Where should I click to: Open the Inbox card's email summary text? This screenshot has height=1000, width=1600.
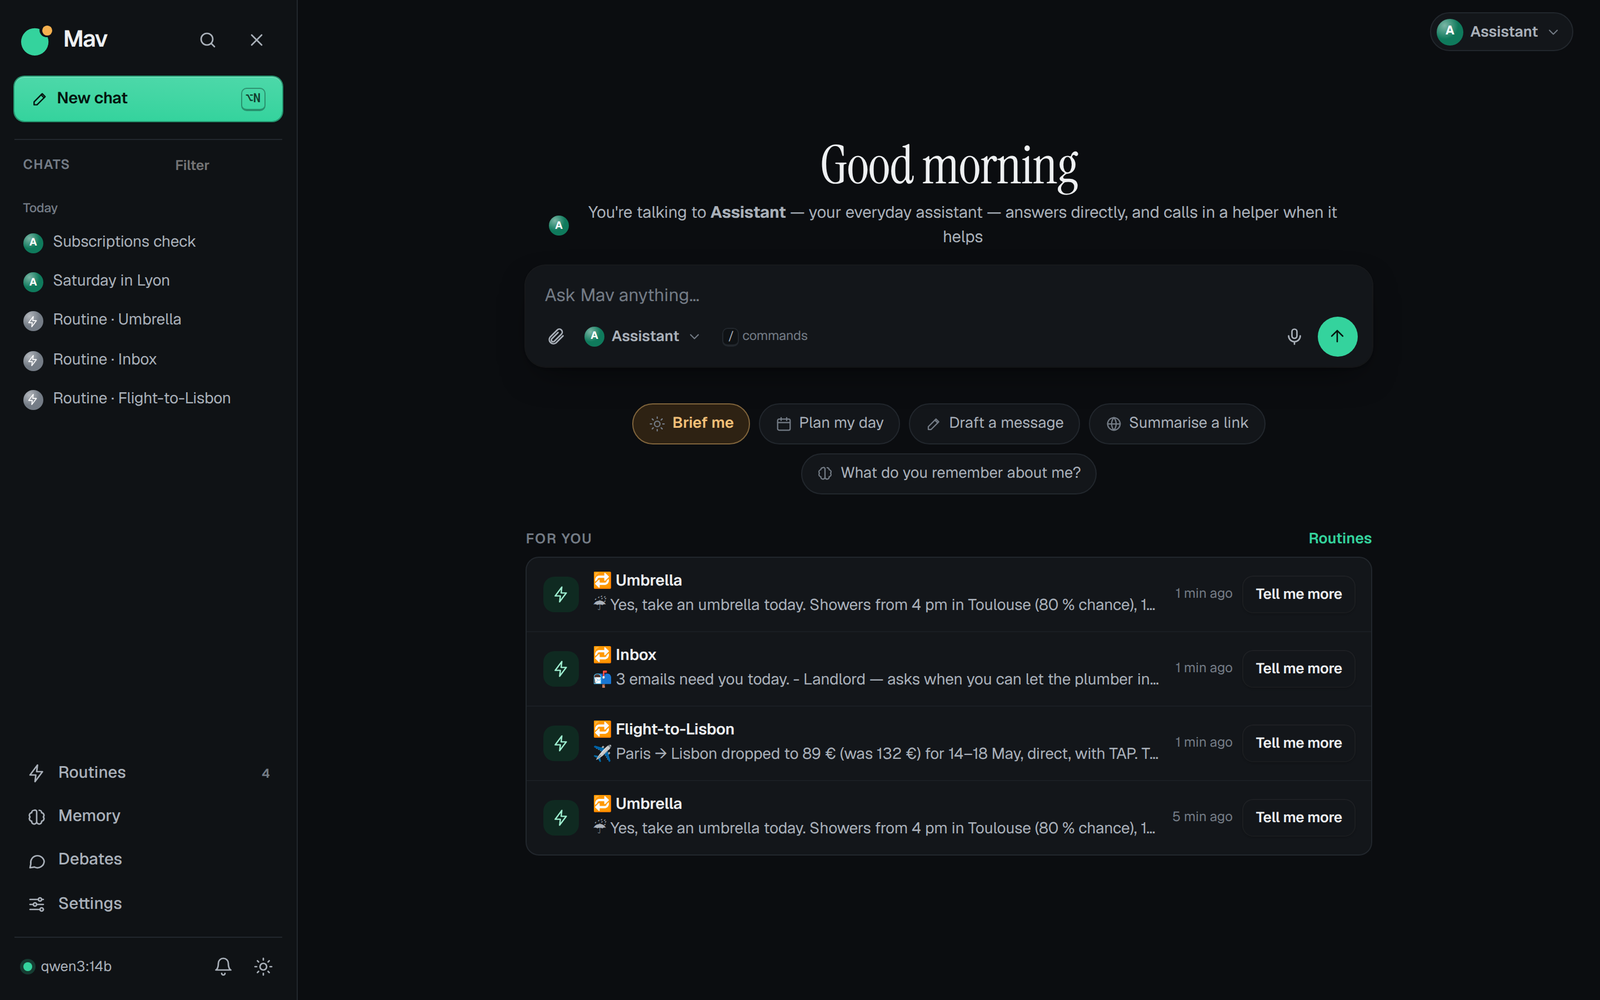(x=876, y=680)
